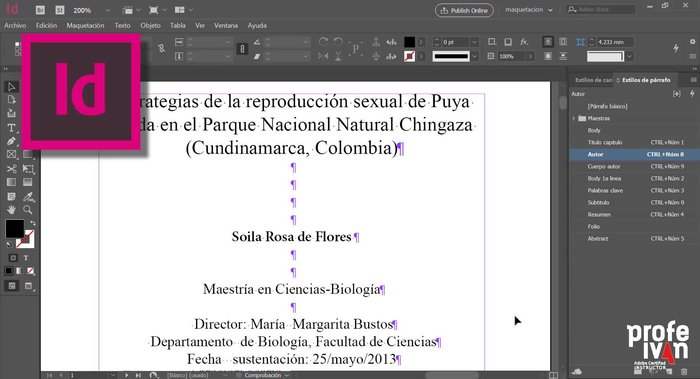Open the corner shape dropdown
Viewport: 700px width, 379px height.
click(629, 56)
